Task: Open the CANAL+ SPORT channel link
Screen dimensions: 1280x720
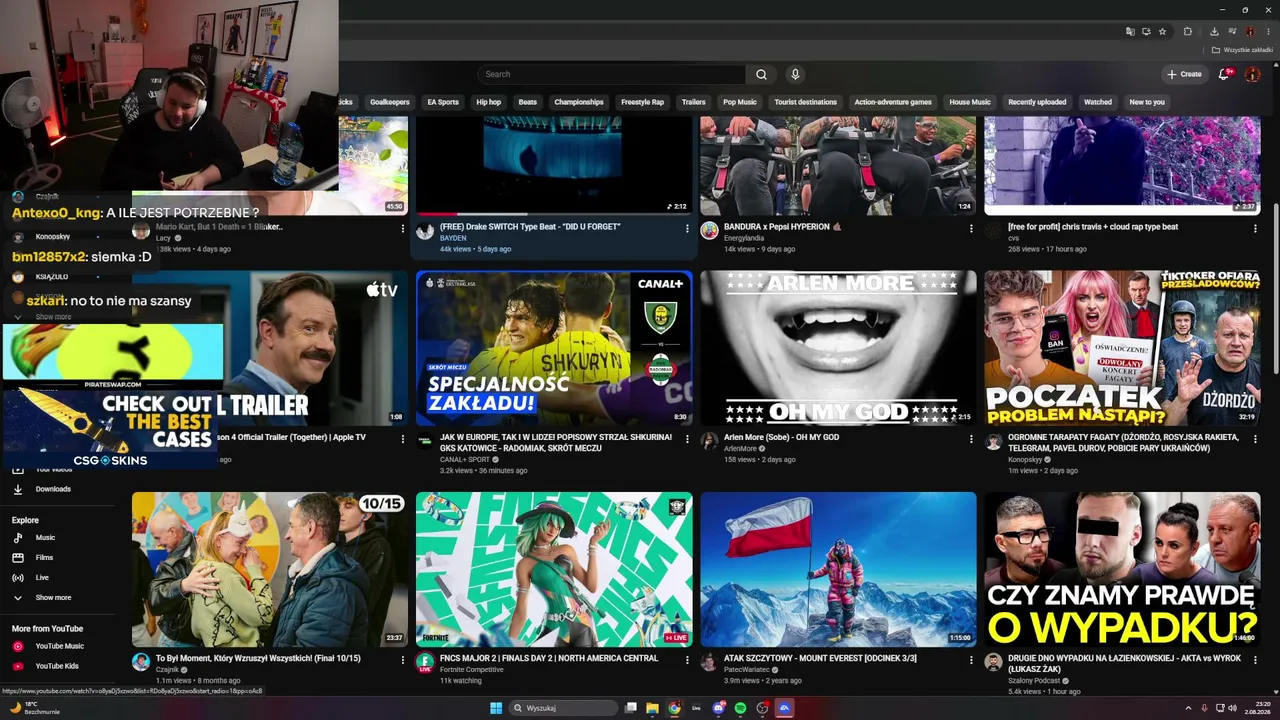Action: [x=465, y=459]
